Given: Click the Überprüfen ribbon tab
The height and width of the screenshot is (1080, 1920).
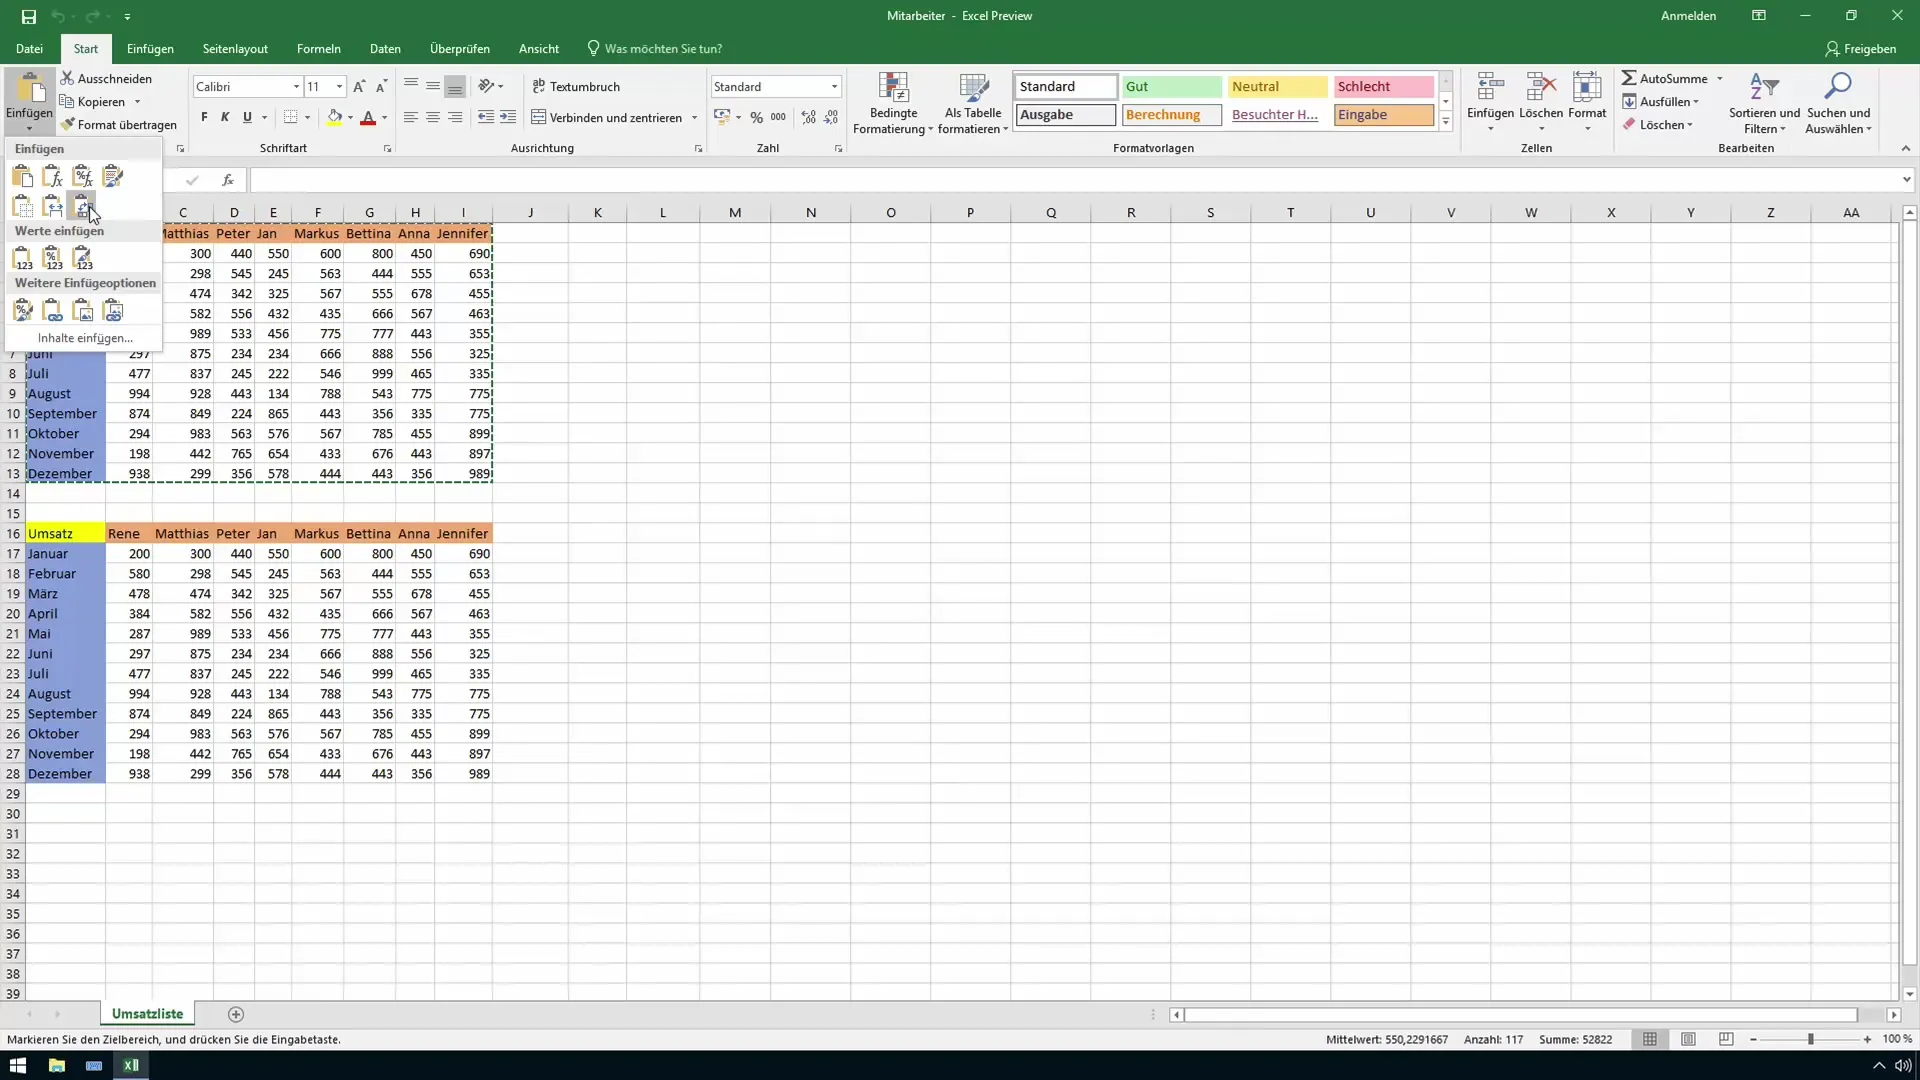Looking at the screenshot, I should click(x=460, y=49).
